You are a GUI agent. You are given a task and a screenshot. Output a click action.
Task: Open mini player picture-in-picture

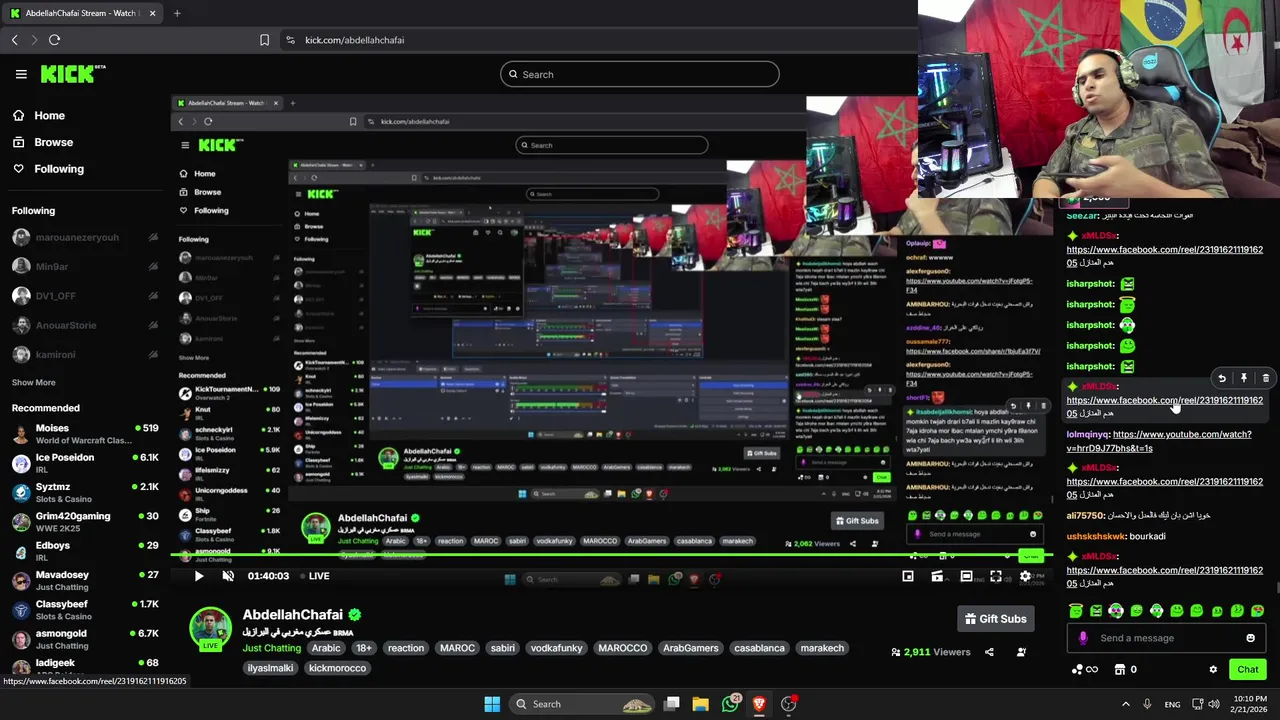[908, 576]
